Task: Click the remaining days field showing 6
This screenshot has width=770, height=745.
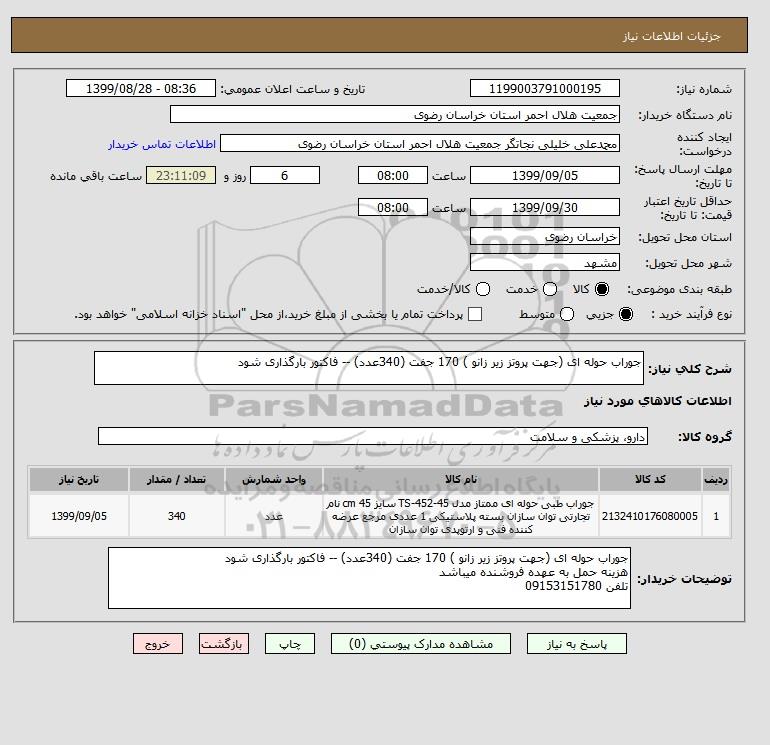Action: tap(285, 175)
